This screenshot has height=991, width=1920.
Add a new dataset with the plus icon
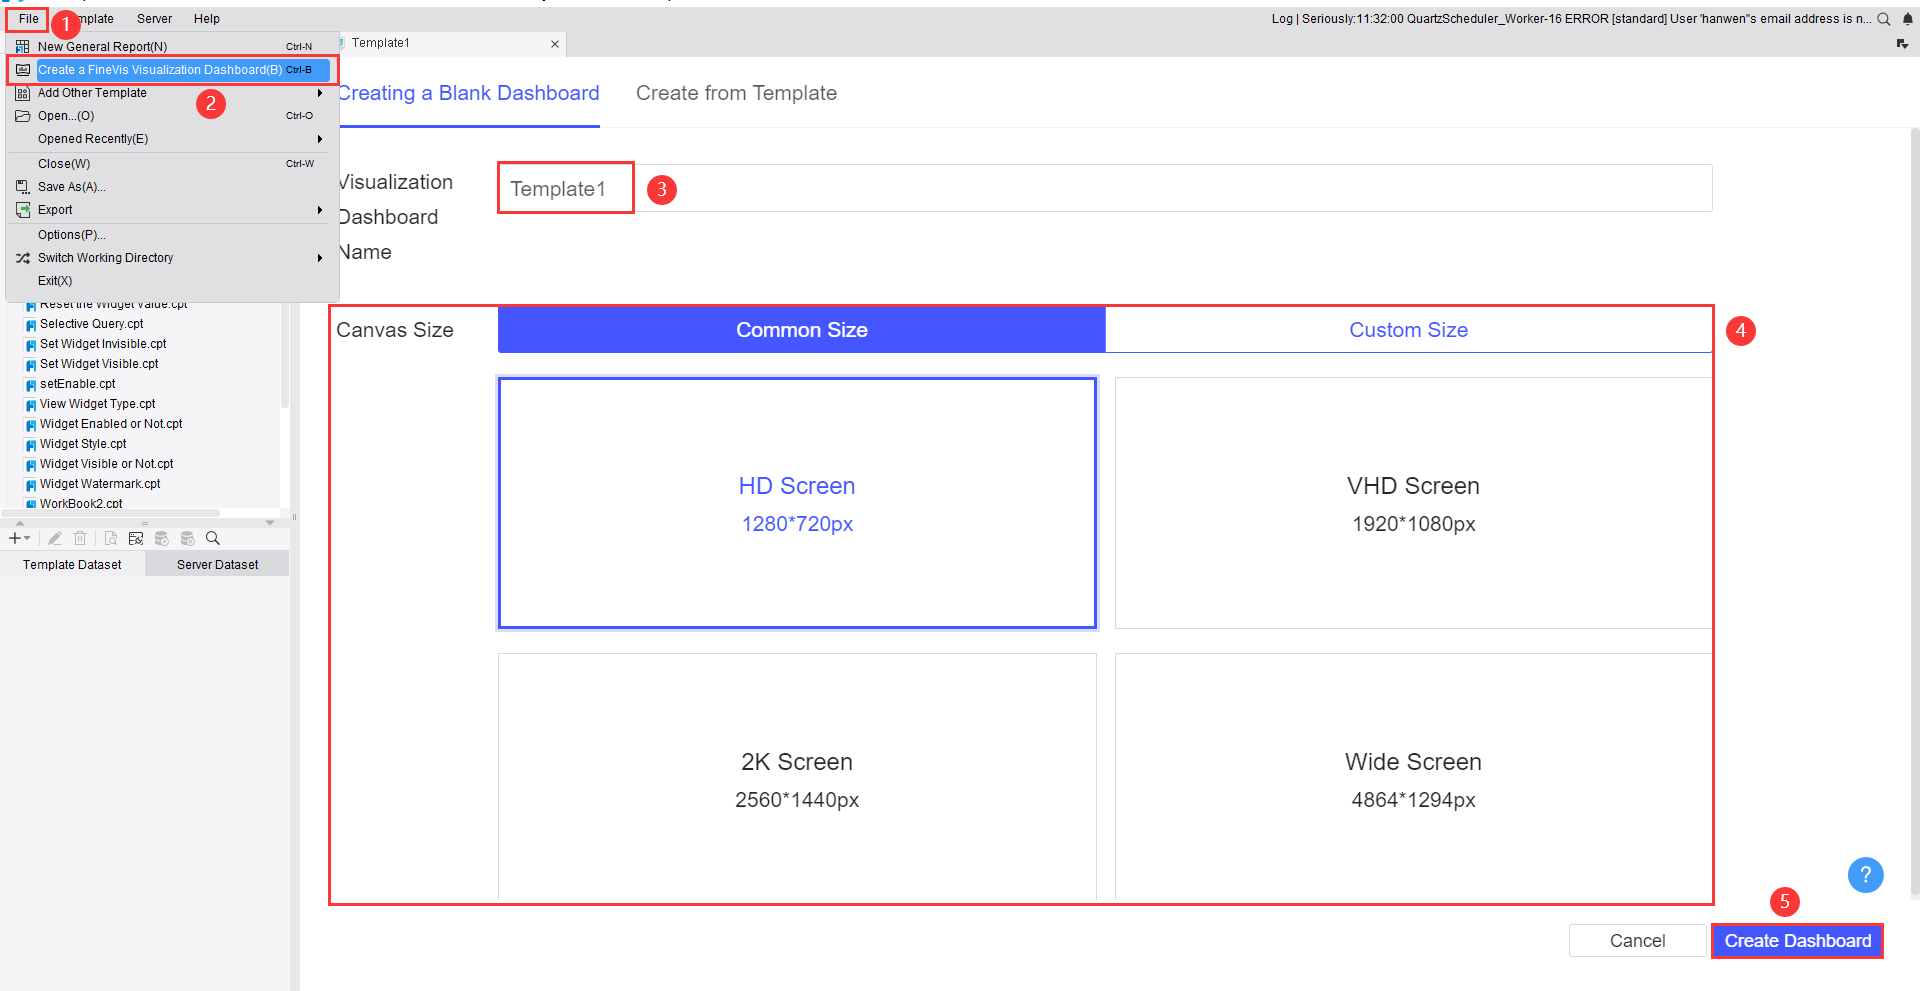[x=15, y=538]
